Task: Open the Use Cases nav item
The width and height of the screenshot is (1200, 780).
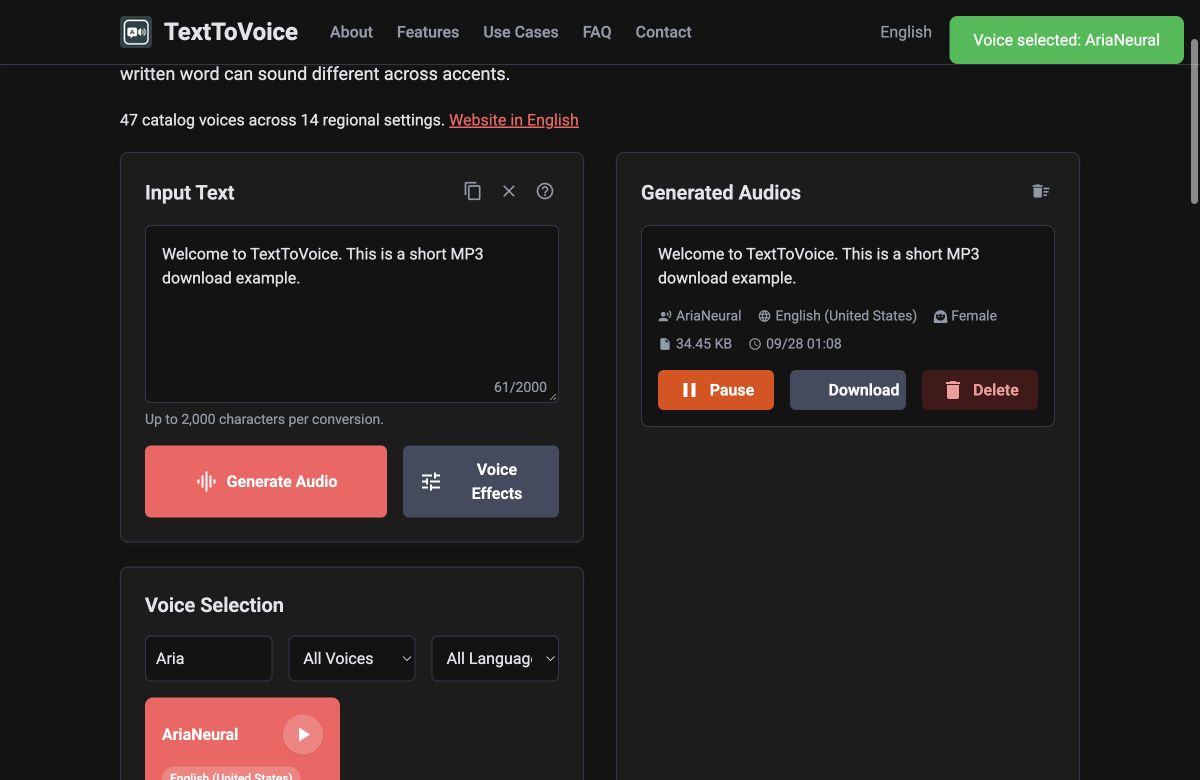Action: 521,32
